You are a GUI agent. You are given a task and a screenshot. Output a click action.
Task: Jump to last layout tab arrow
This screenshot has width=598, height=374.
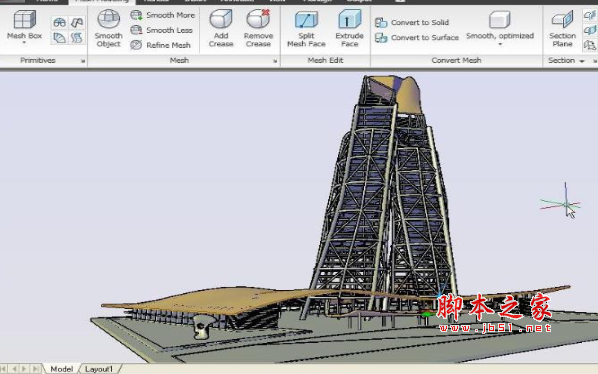click(35, 369)
